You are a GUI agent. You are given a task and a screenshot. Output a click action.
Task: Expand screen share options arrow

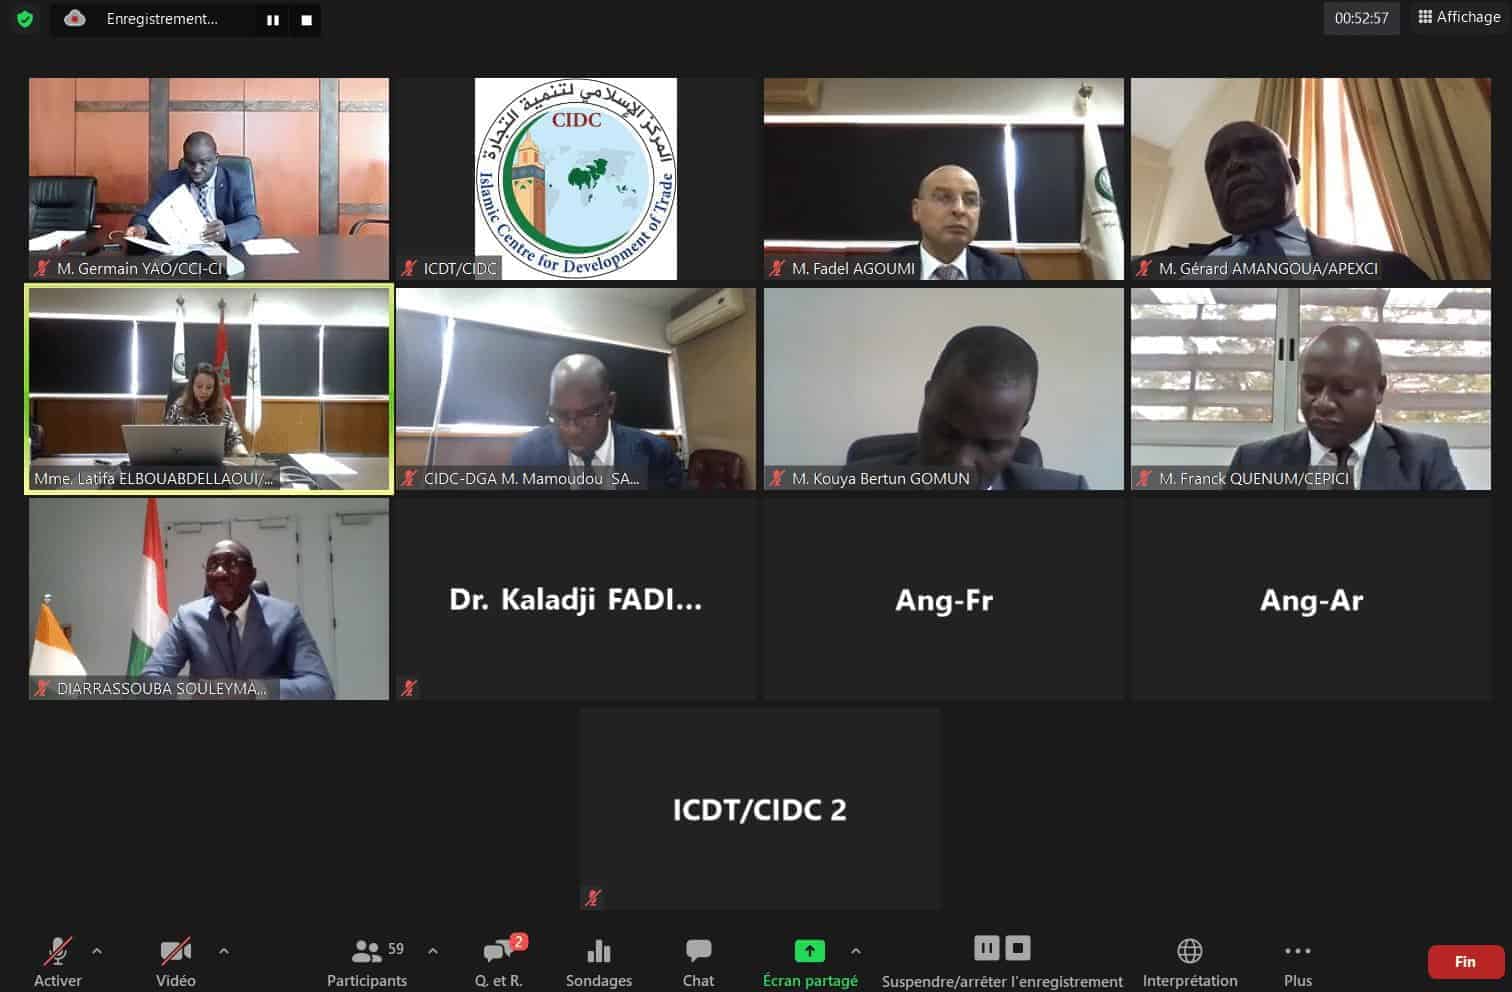point(856,951)
